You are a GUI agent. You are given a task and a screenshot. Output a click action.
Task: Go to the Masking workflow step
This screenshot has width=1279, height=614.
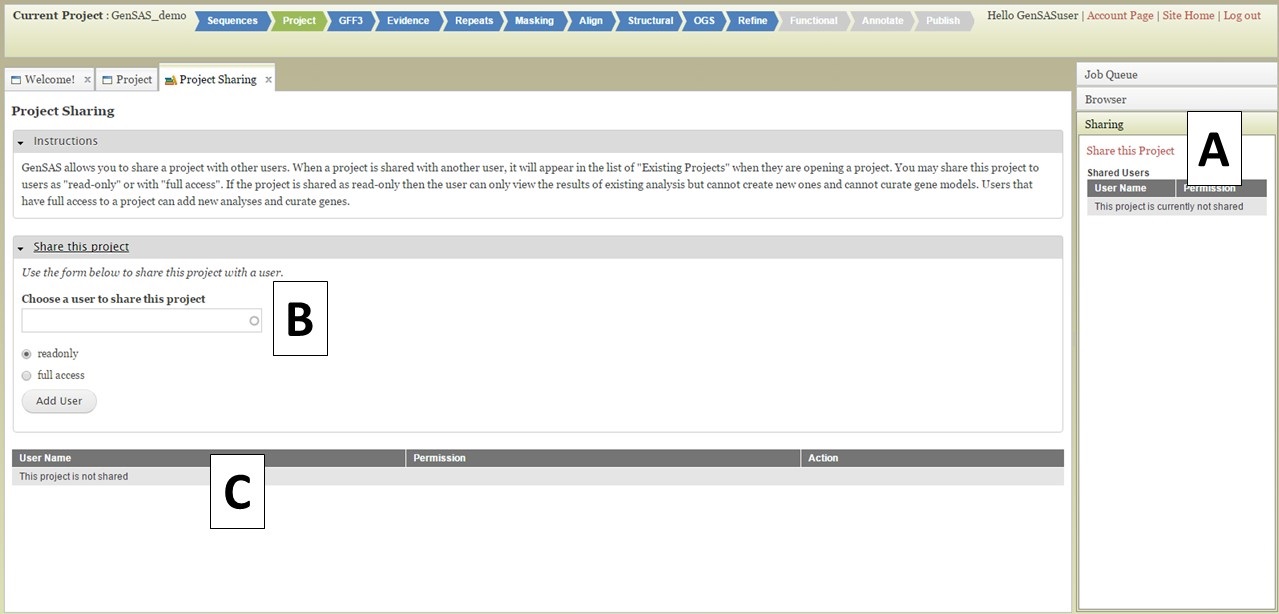pos(534,21)
